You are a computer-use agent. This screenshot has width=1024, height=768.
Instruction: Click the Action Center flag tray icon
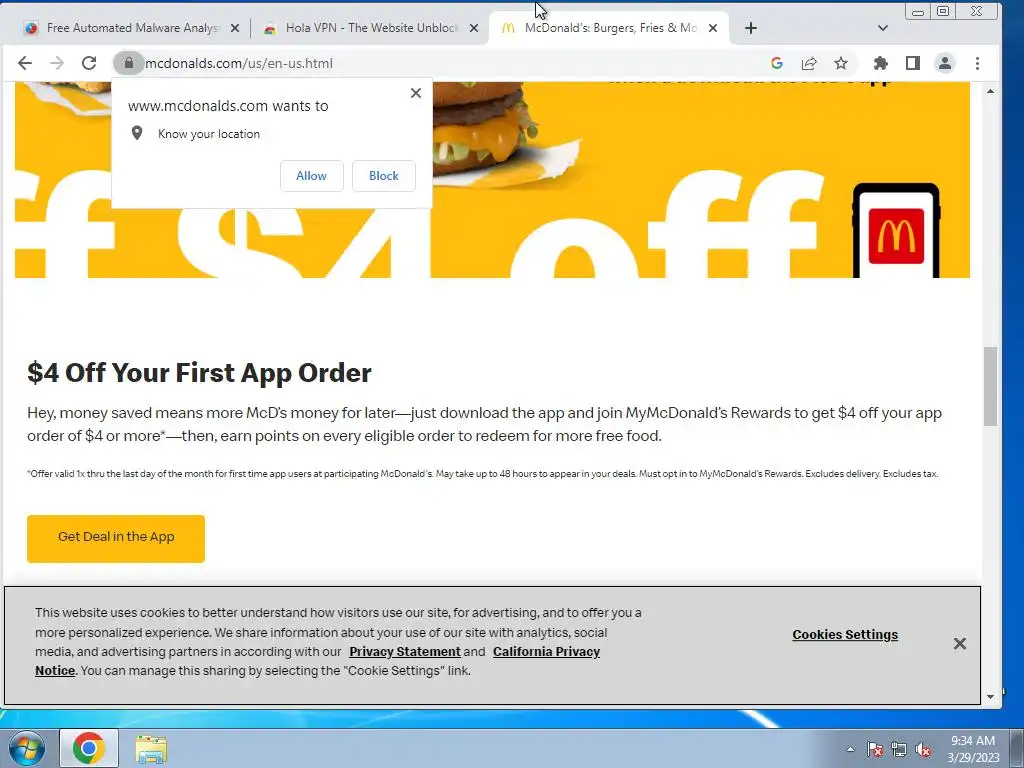pyautogui.click(x=874, y=750)
